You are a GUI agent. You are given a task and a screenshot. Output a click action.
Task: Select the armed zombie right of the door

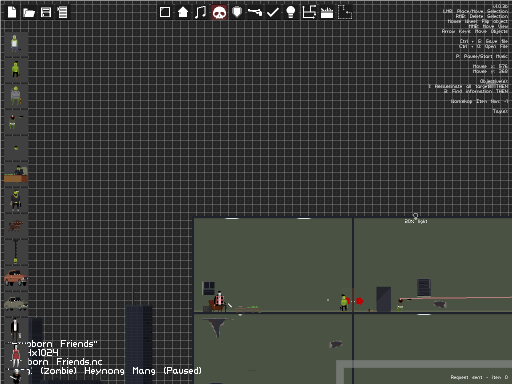(401, 305)
